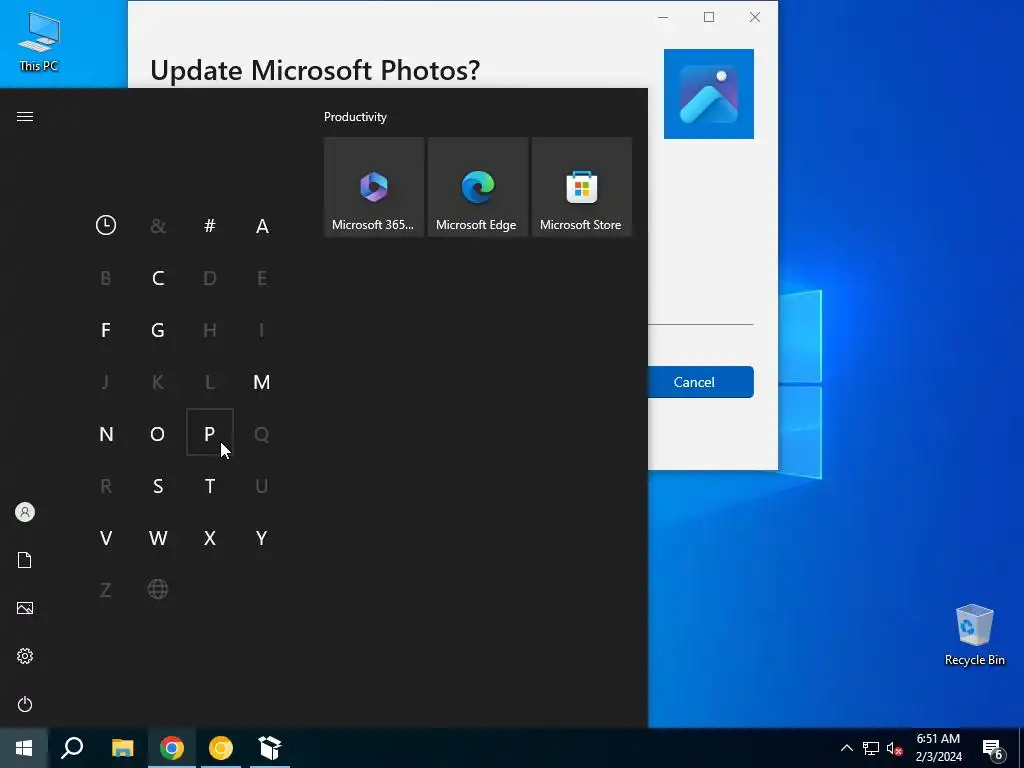The height and width of the screenshot is (768, 1024).
Task: Jump to apps starting with O
Action: tap(157, 434)
